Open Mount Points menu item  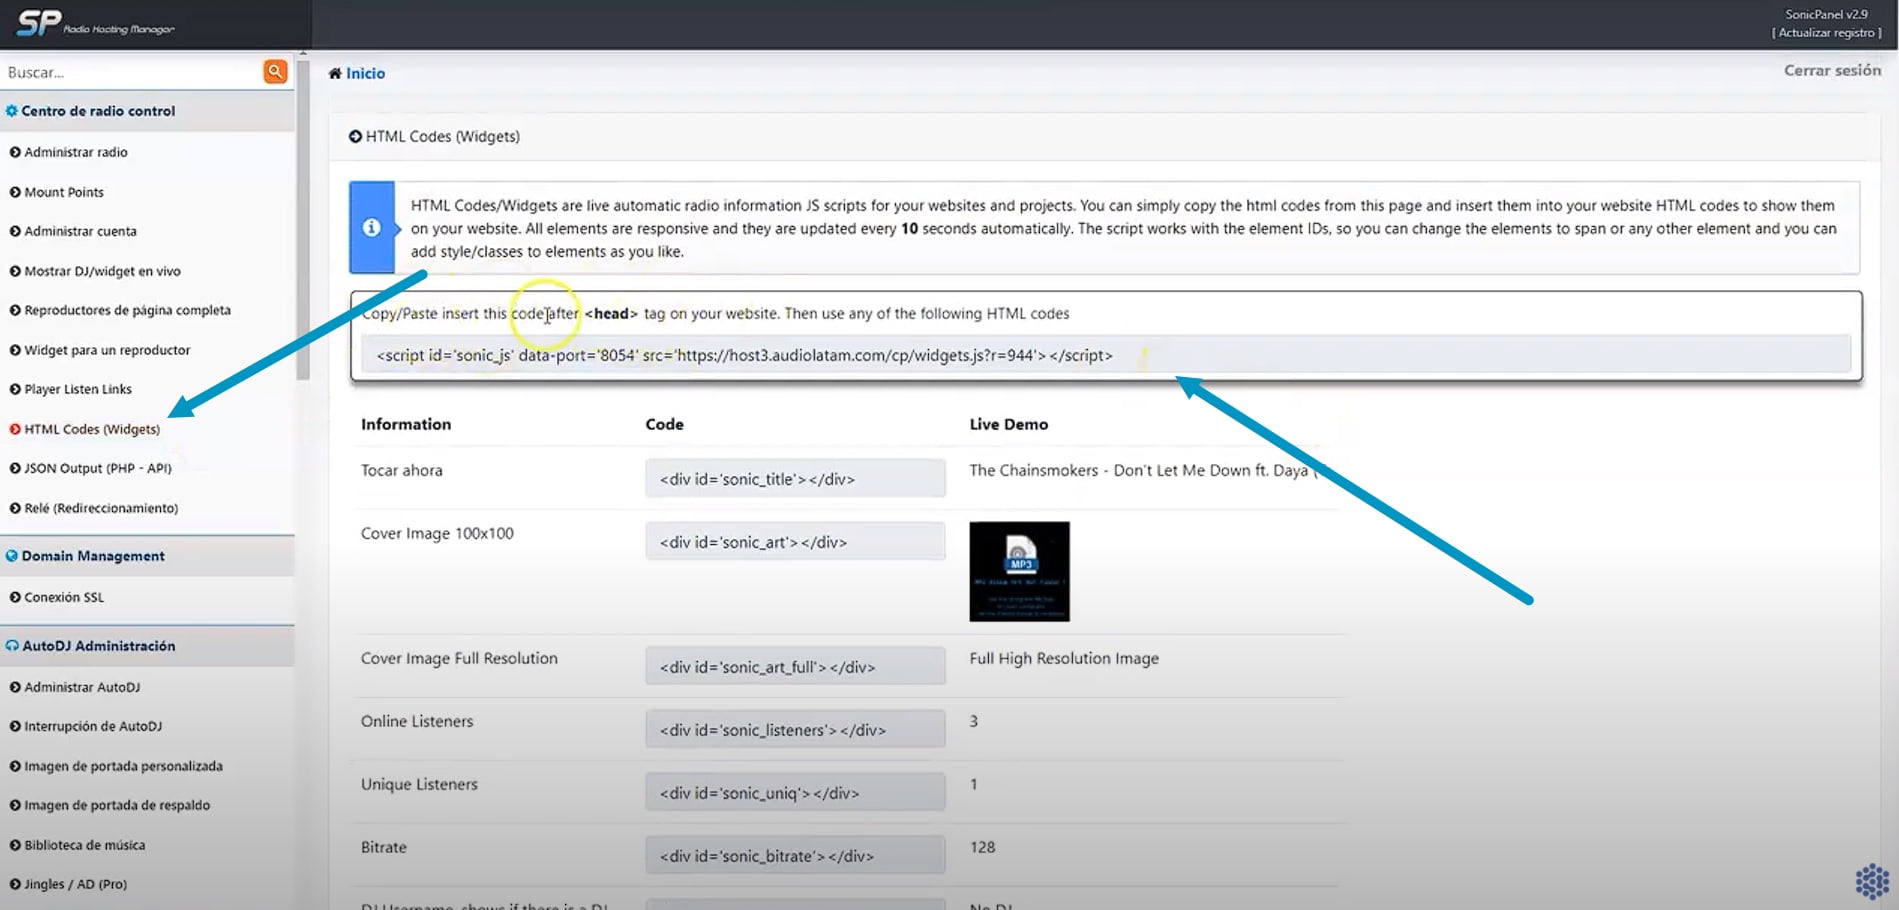pos(64,192)
